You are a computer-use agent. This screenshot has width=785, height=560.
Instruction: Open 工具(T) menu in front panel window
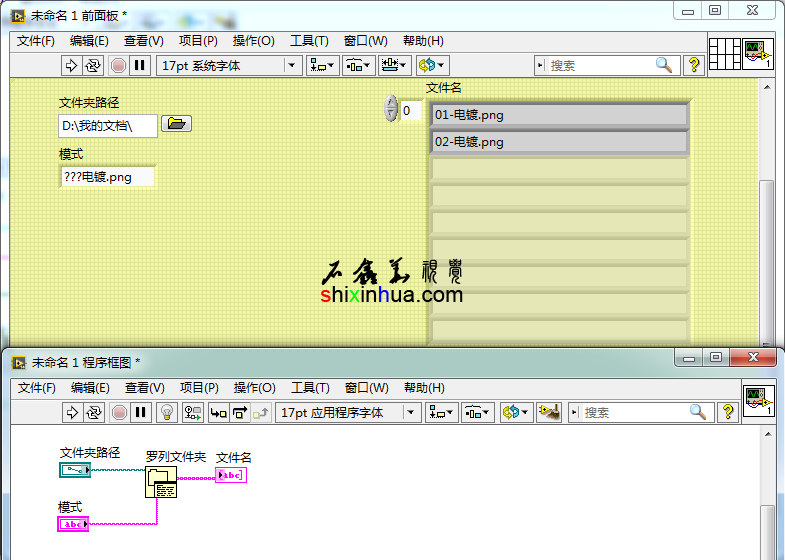309,41
